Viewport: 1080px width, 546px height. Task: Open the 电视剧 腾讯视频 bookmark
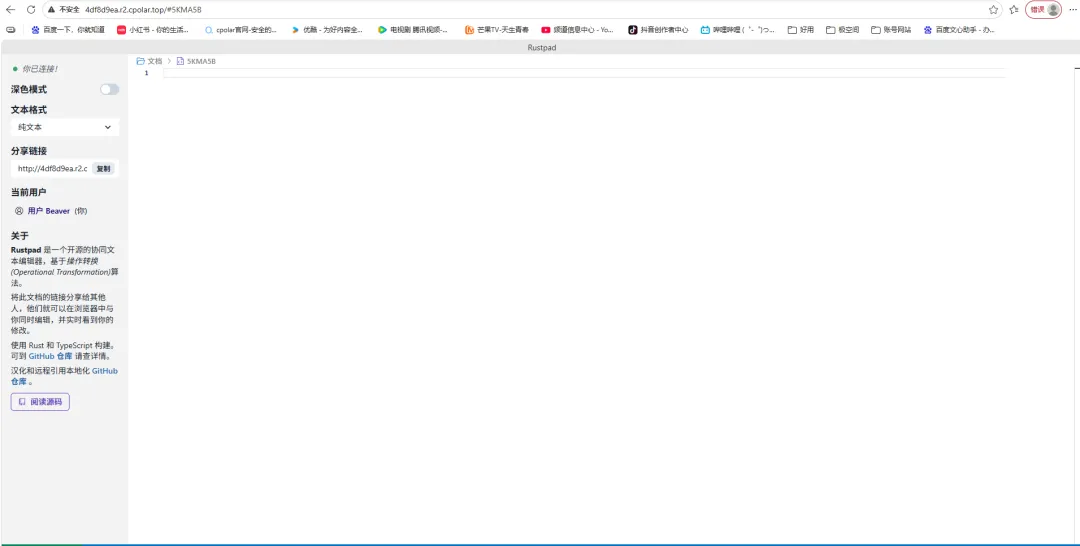coord(413,30)
